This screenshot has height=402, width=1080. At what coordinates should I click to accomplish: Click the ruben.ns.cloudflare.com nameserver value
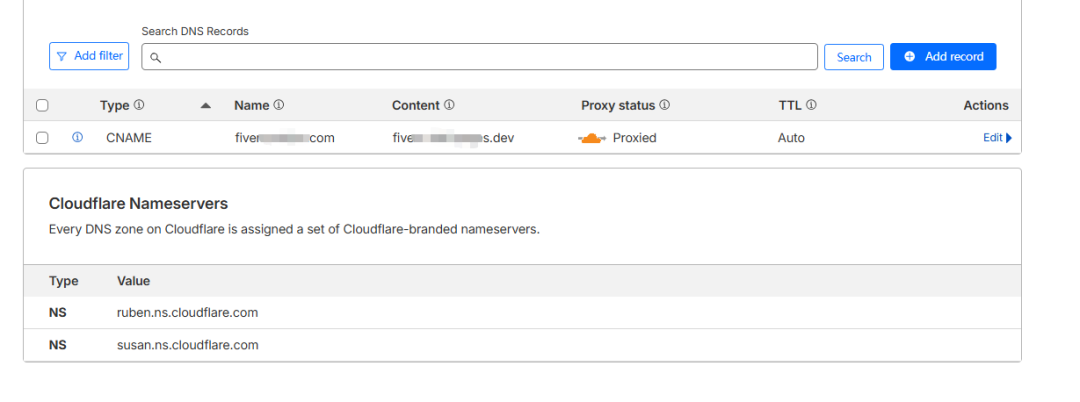(187, 312)
